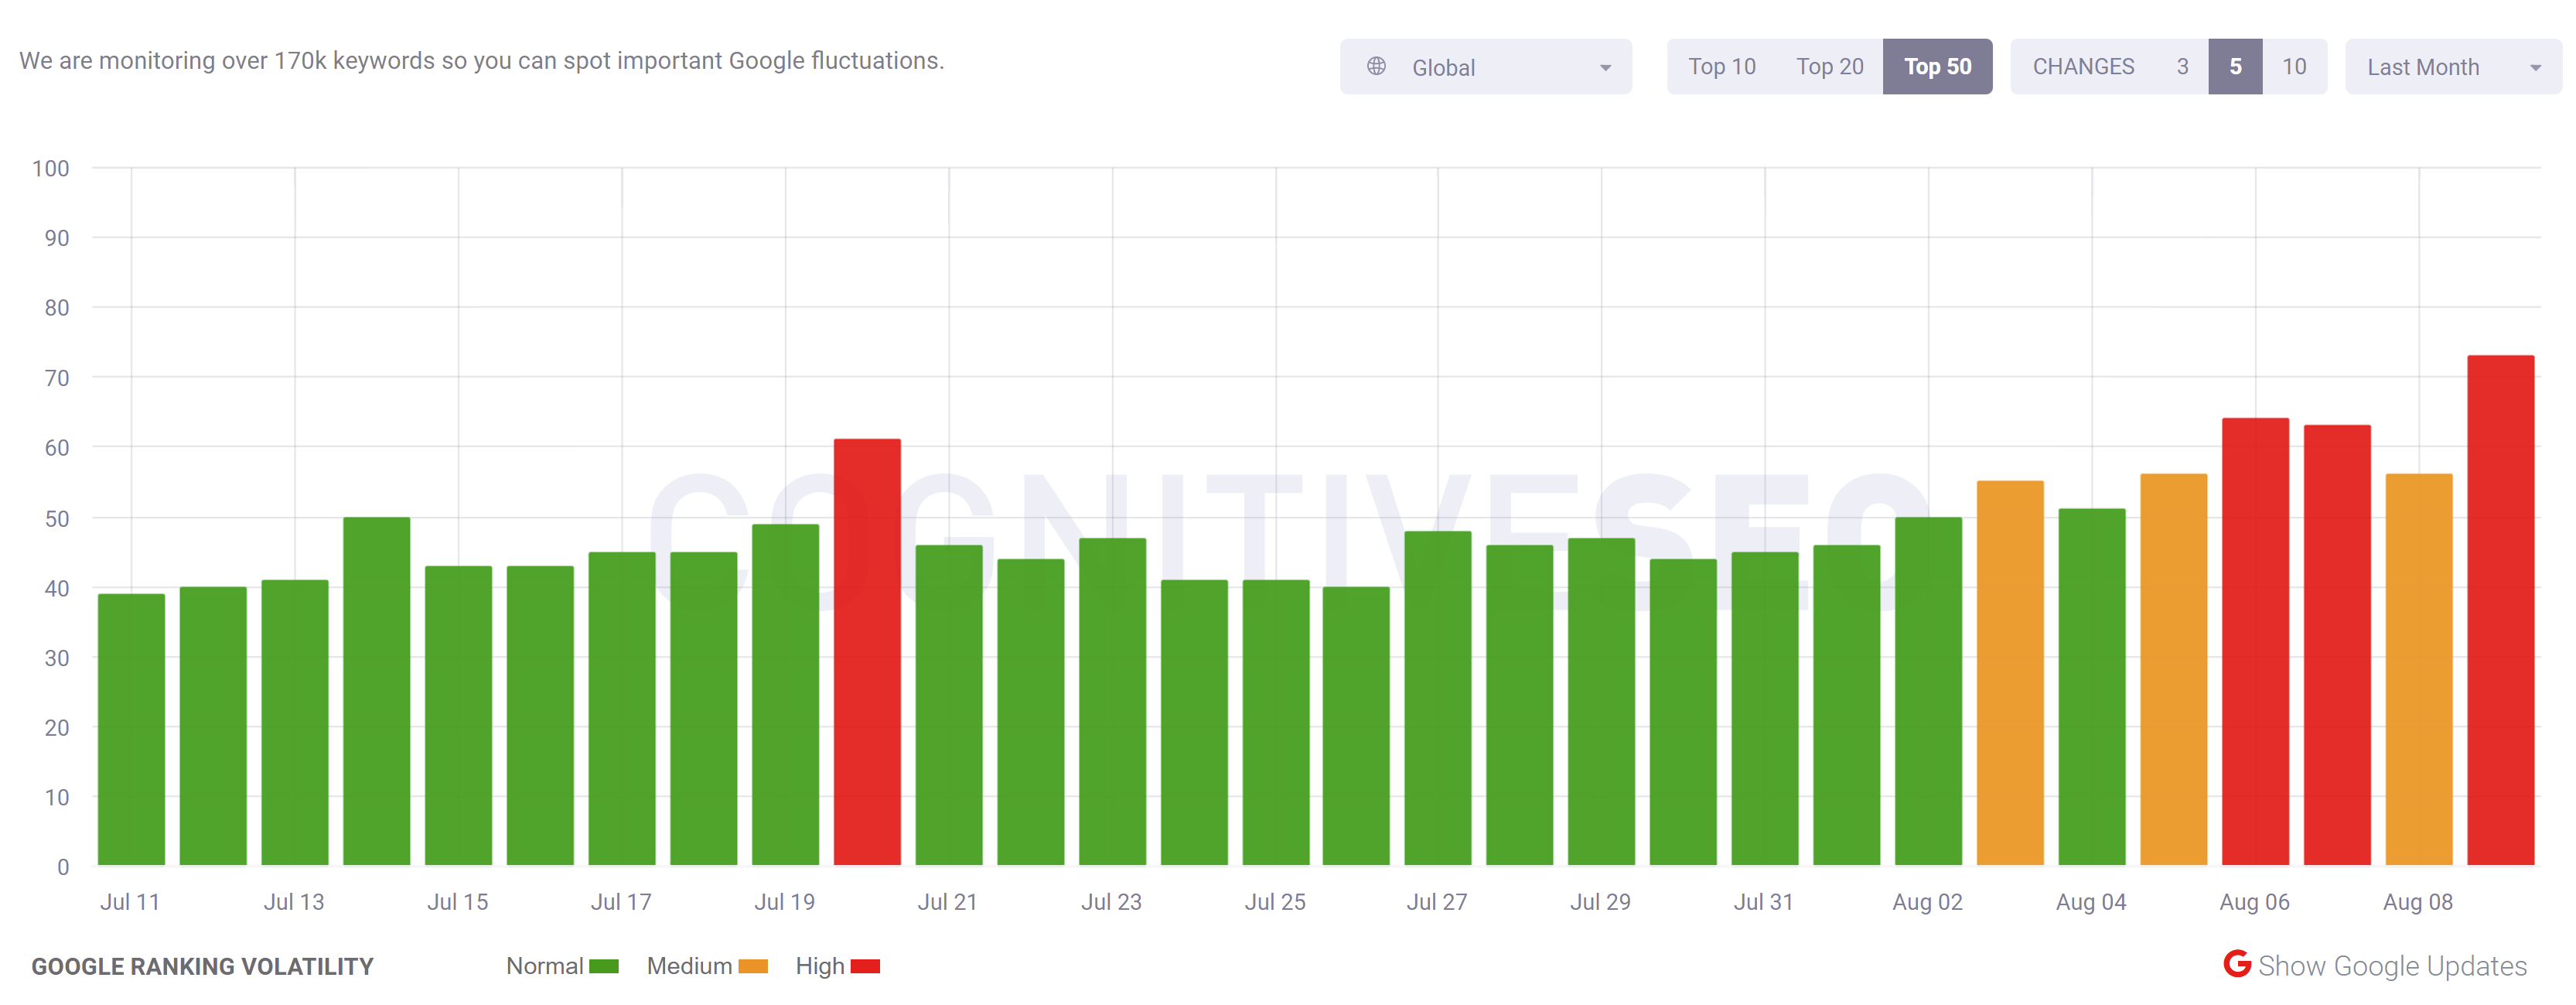This screenshot has width=2576, height=1005.
Task: Enable the CHANGES value of 5
Action: pos(2235,66)
